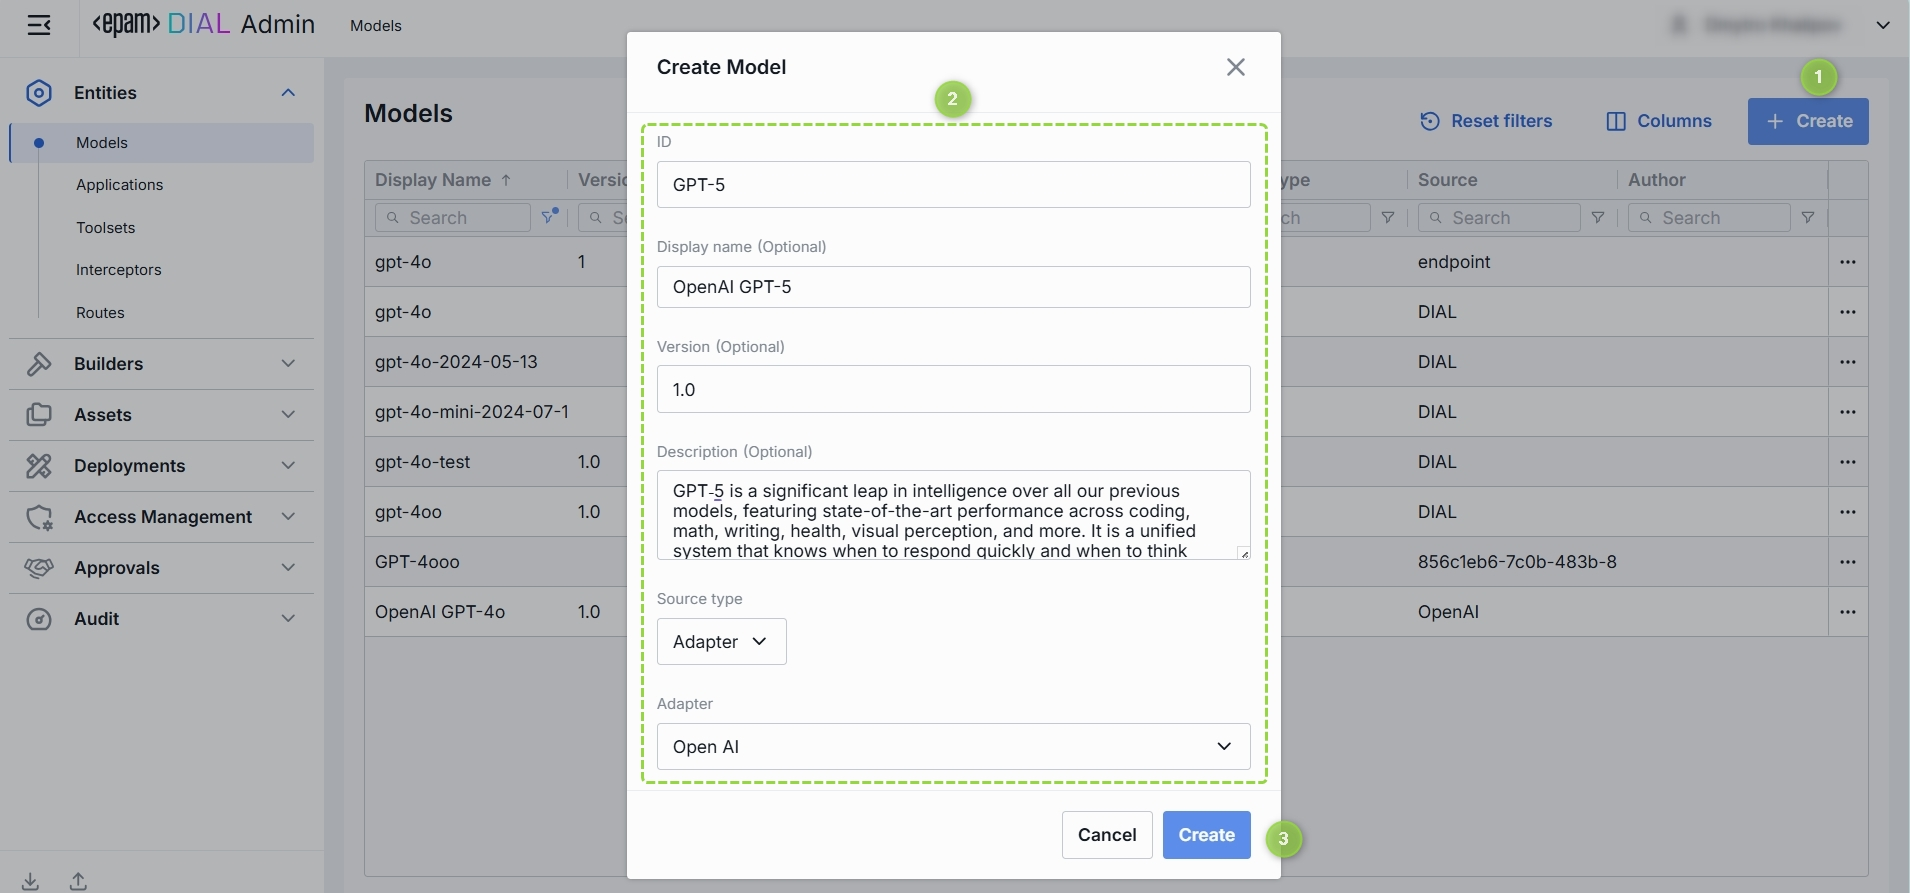Expand the Access Management section
This screenshot has width=1910, height=893.
[x=161, y=517]
